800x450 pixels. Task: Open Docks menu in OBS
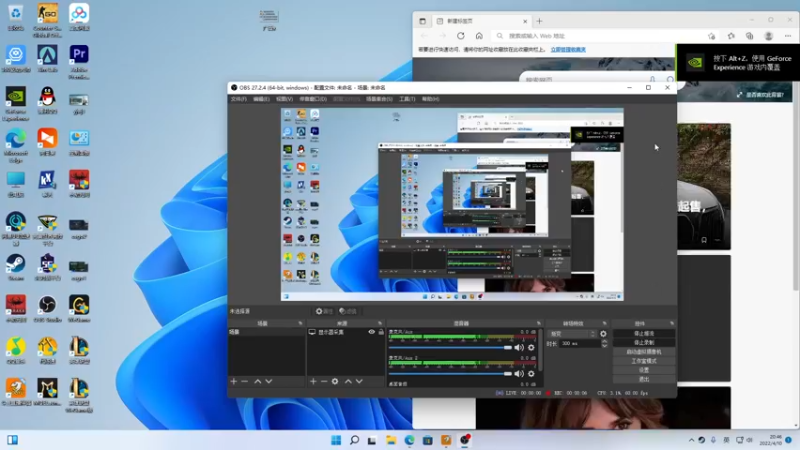(x=313, y=99)
